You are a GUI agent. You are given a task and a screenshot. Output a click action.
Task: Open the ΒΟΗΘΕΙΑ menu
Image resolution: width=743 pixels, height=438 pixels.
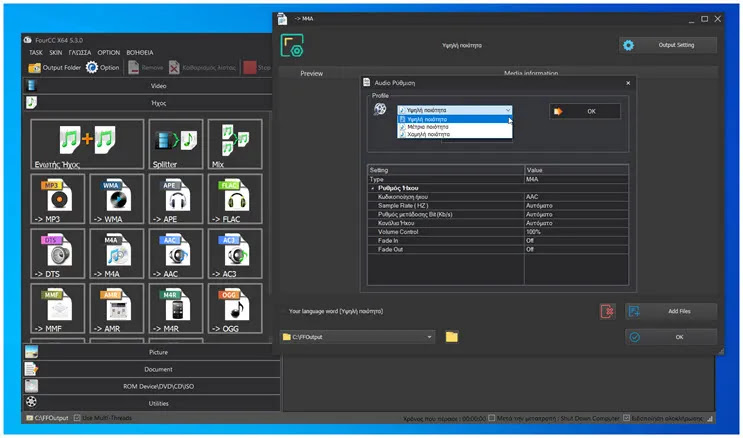140,53
